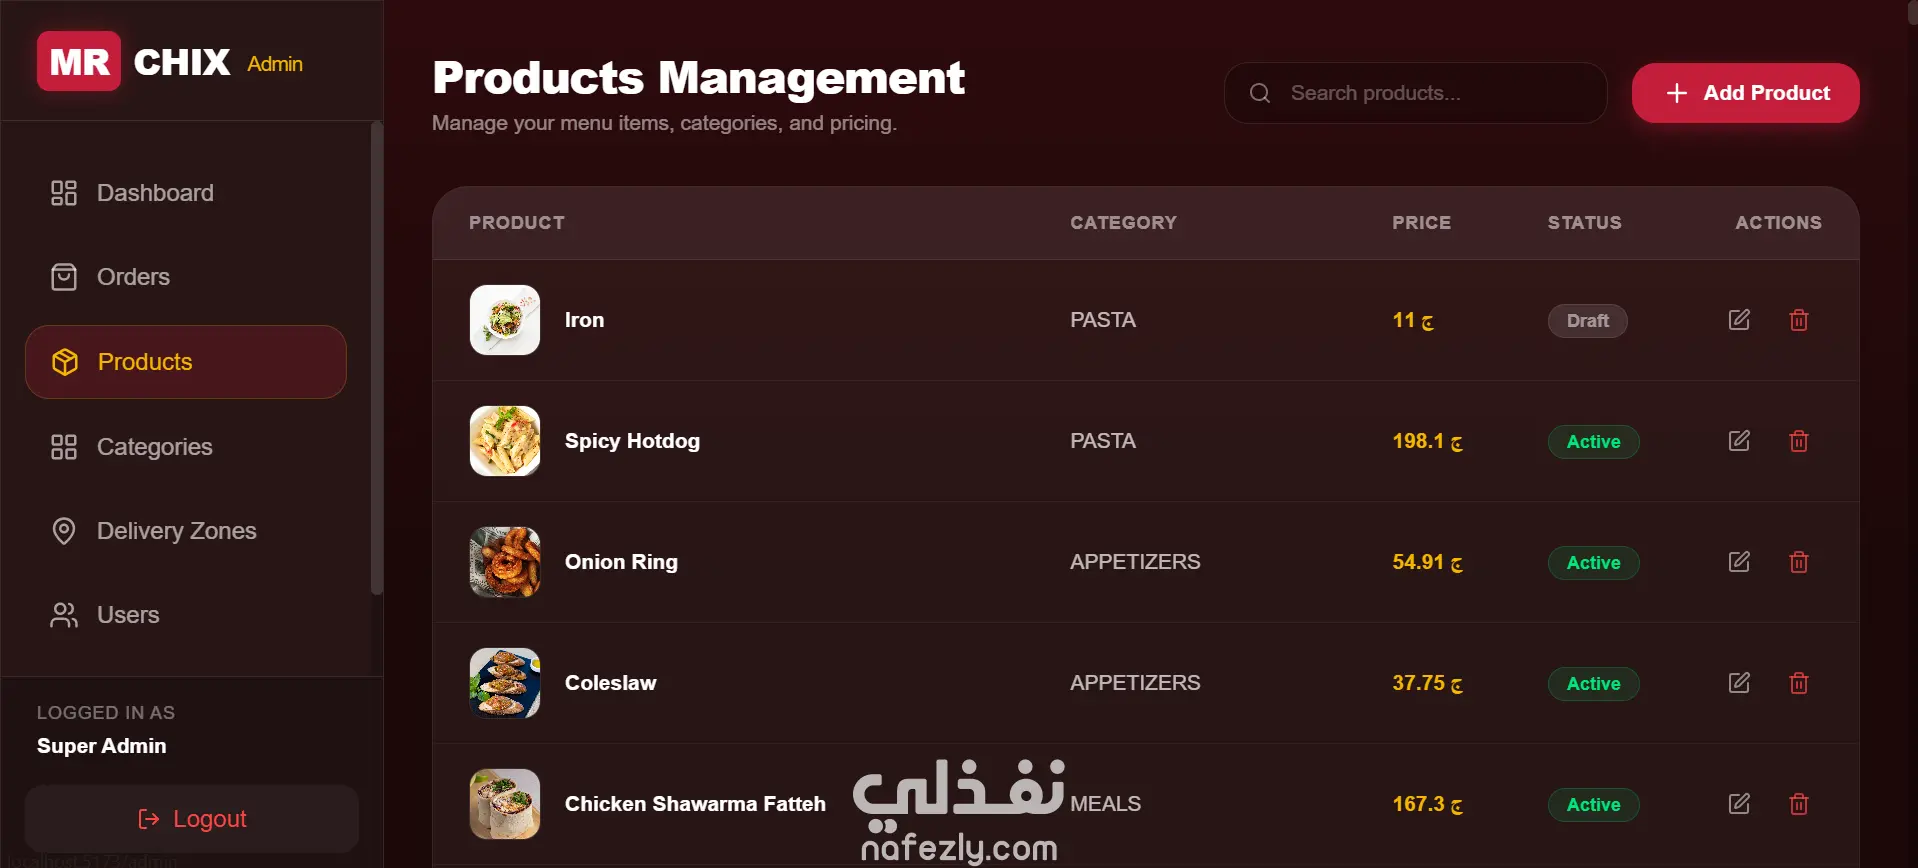Delete the Coleslaw product
Screen dimensions: 1918x868
click(1798, 683)
